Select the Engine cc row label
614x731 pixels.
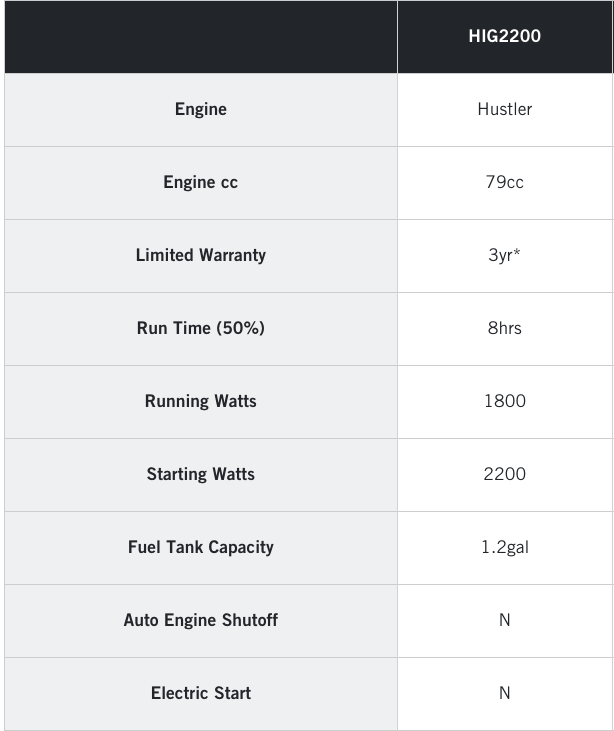201,182
